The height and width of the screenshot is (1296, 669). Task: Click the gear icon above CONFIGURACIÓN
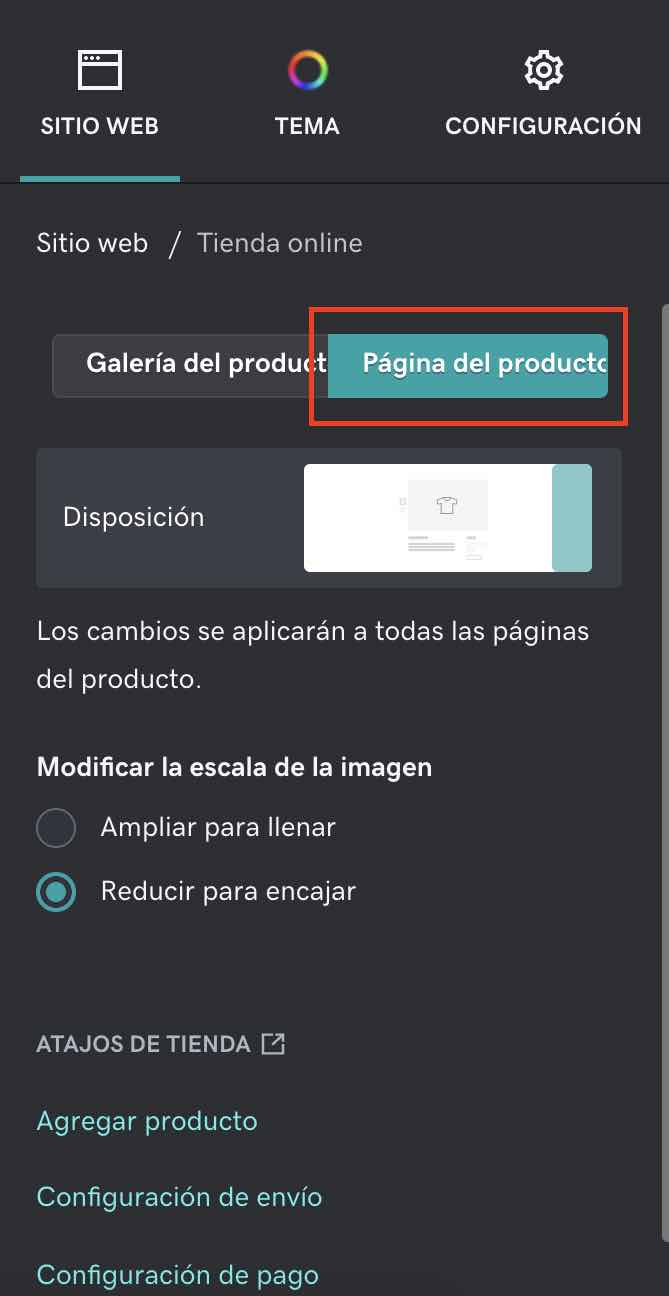[543, 70]
